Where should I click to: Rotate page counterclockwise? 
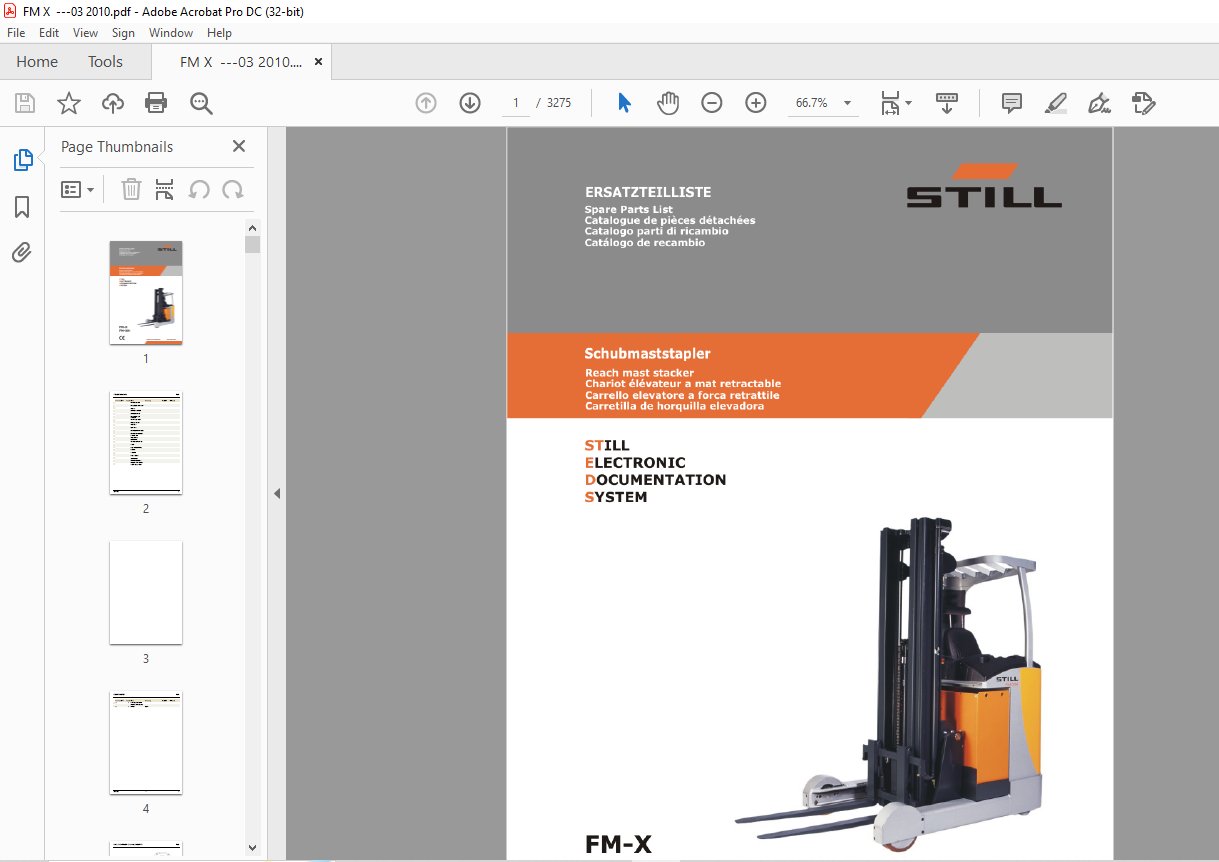199,189
